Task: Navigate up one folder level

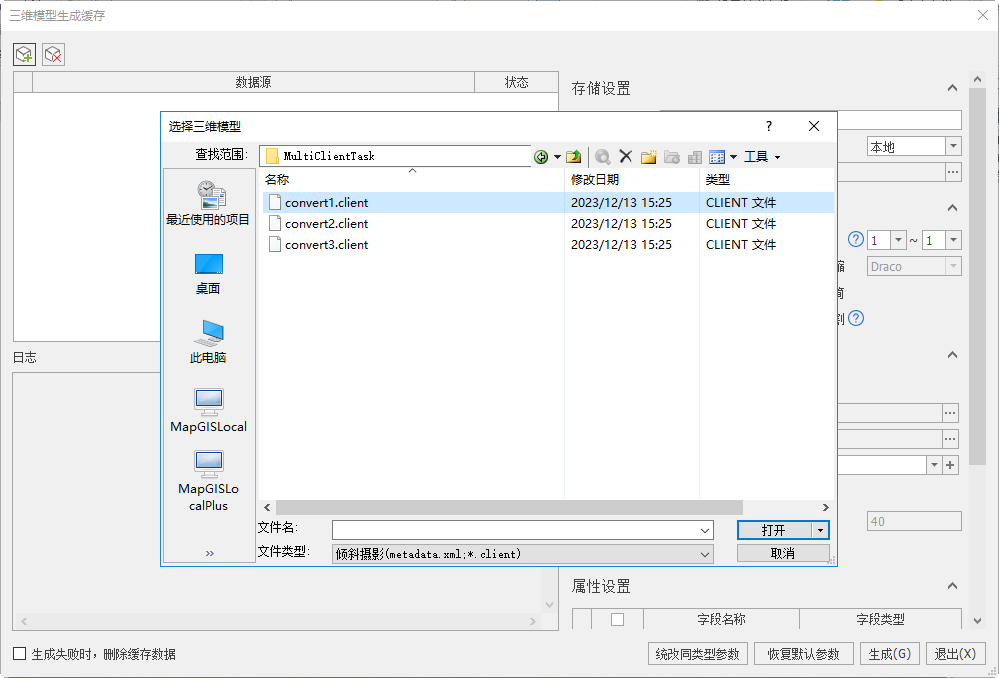Action: 574,157
